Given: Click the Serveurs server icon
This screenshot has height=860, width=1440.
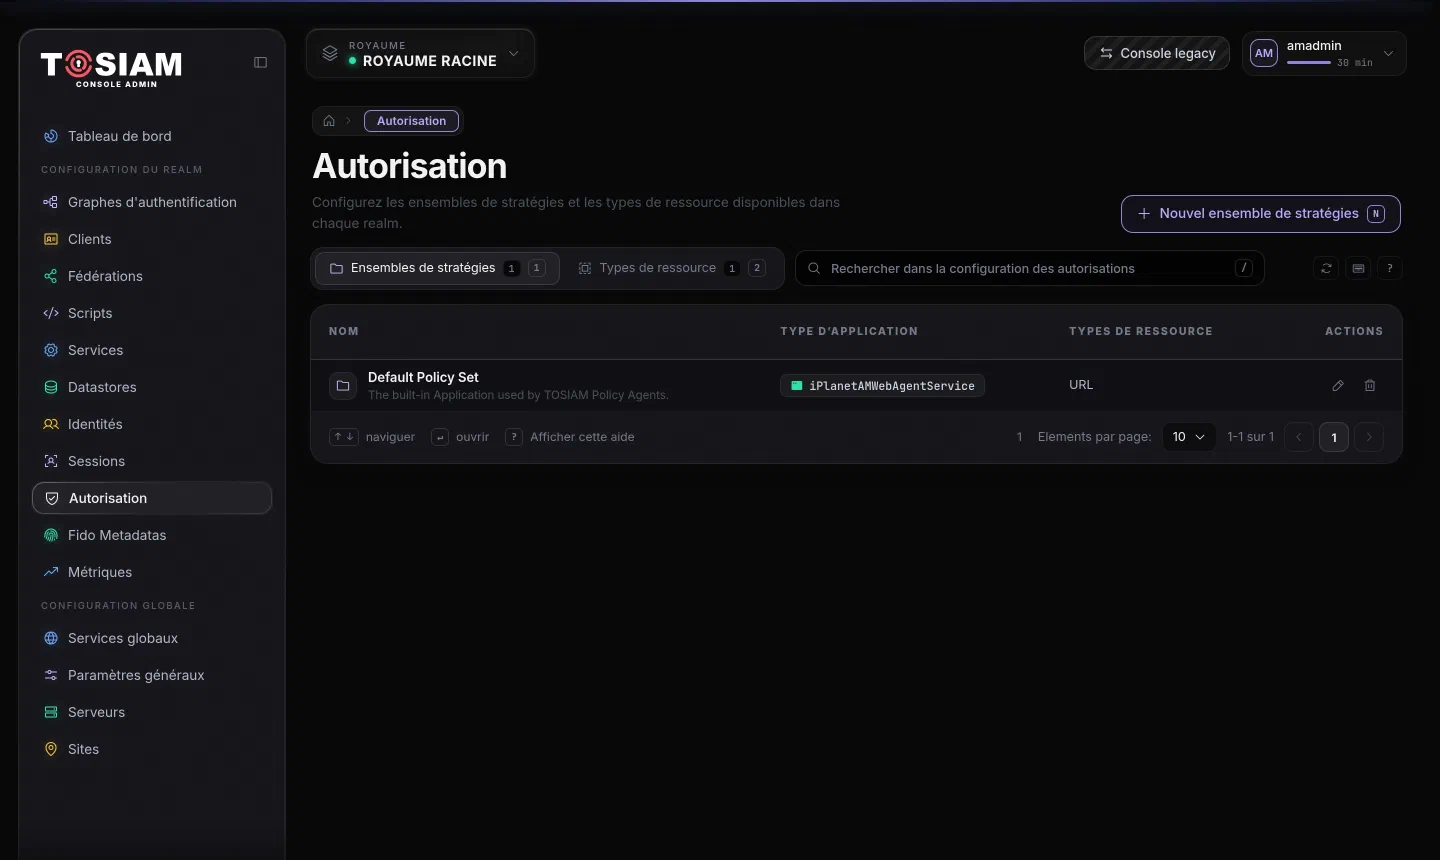Looking at the screenshot, I should [x=51, y=712].
